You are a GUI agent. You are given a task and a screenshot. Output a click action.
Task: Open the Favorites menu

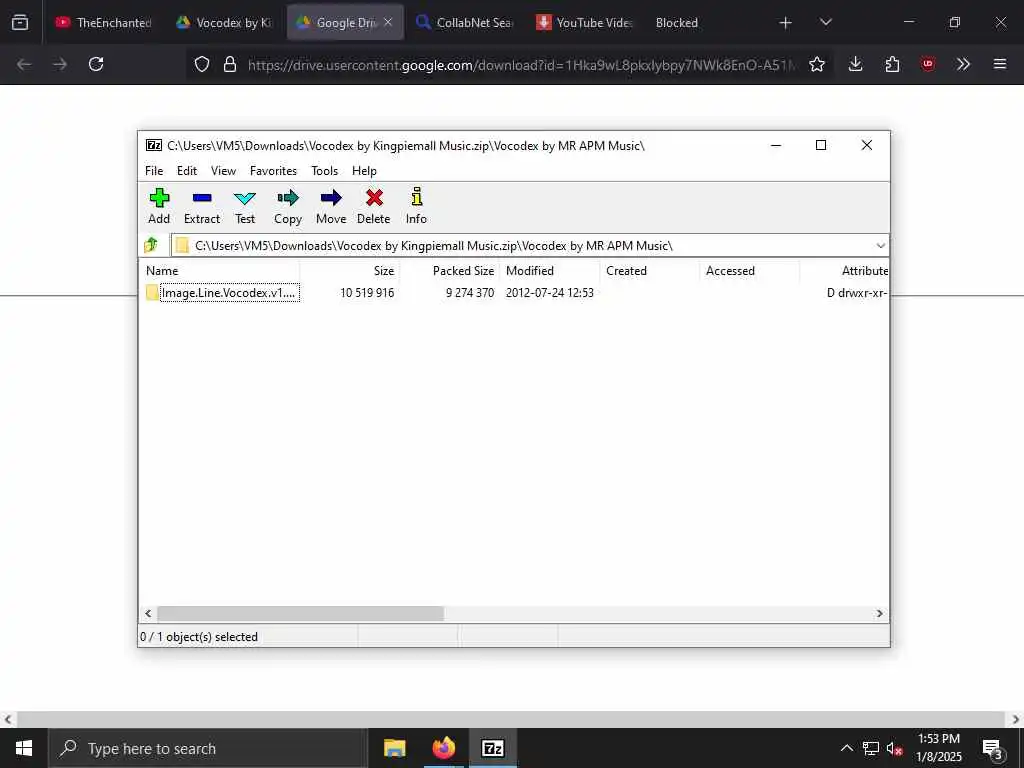(x=273, y=170)
